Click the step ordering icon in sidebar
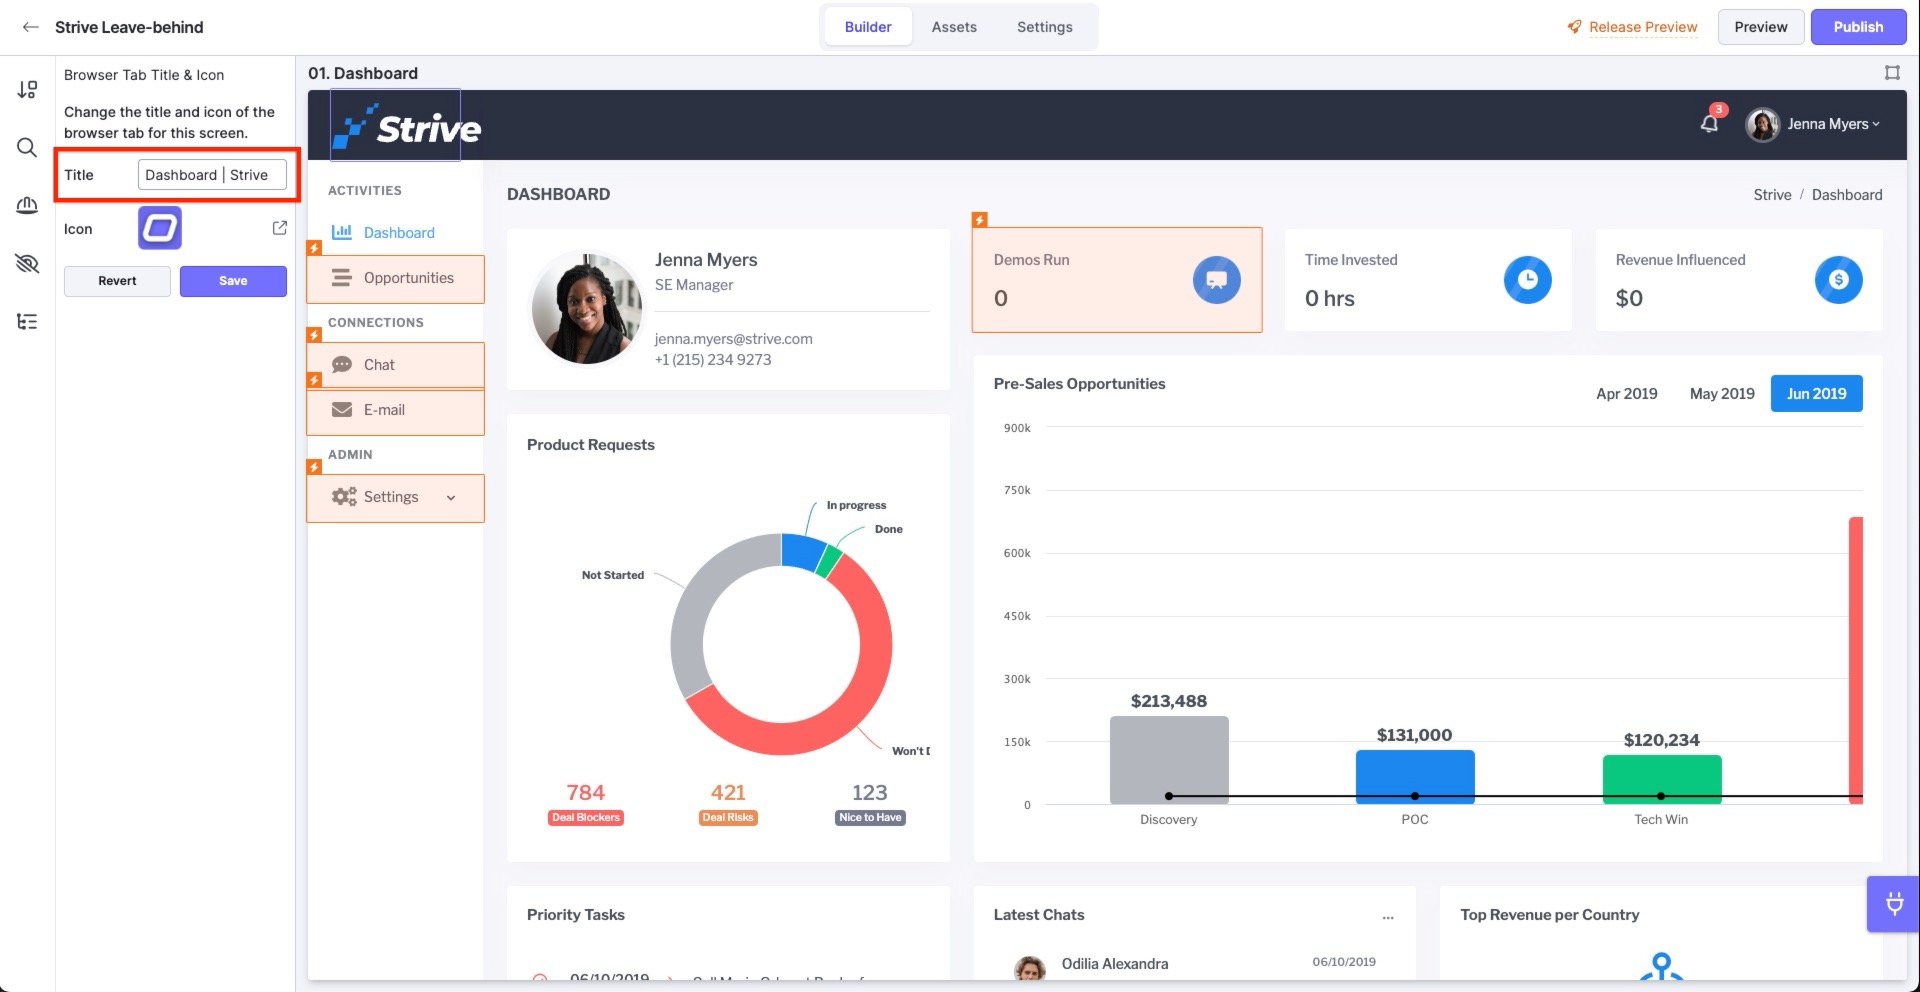This screenshot has width=1920, height=992. (27, 90)
